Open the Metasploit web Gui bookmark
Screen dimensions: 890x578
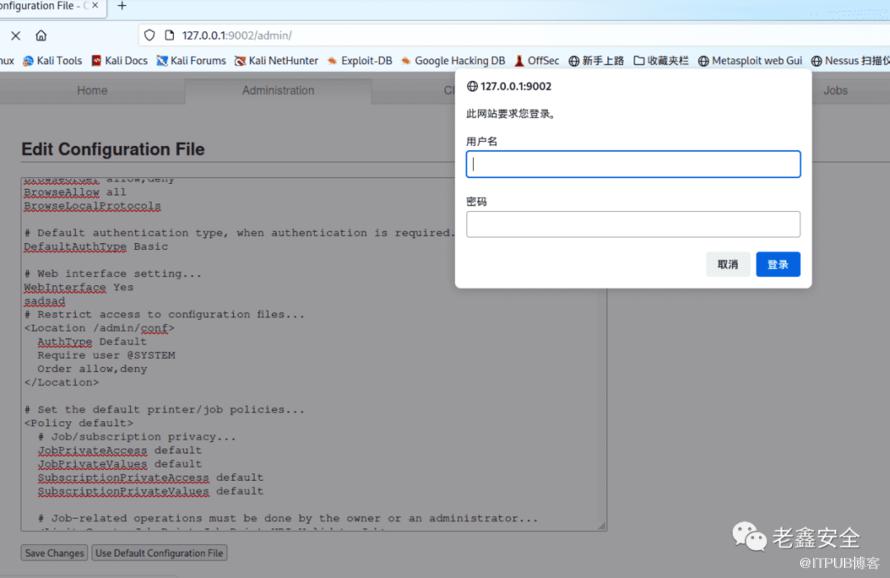pyautogui.click(x=749, y=60)
